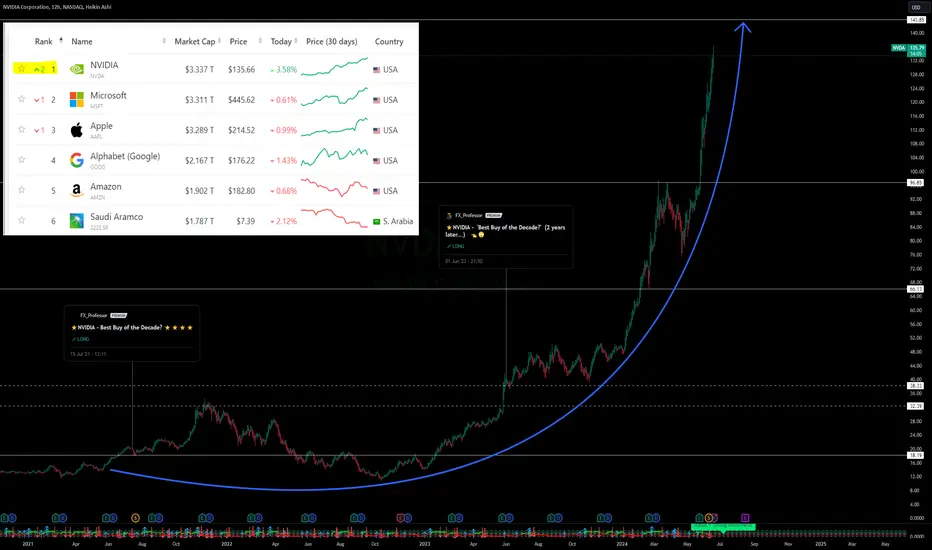The image size is (932, 550).
Task: Click the 2025 label on time axis
Action: 820,543
